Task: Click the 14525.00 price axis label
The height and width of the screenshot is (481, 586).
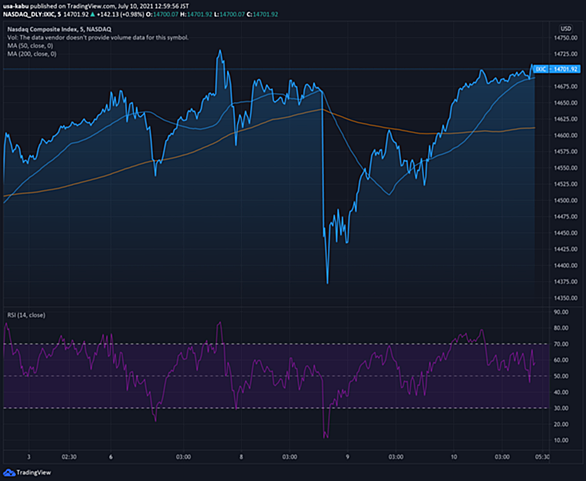Action: pyautogui.click(x=565, y=184)
